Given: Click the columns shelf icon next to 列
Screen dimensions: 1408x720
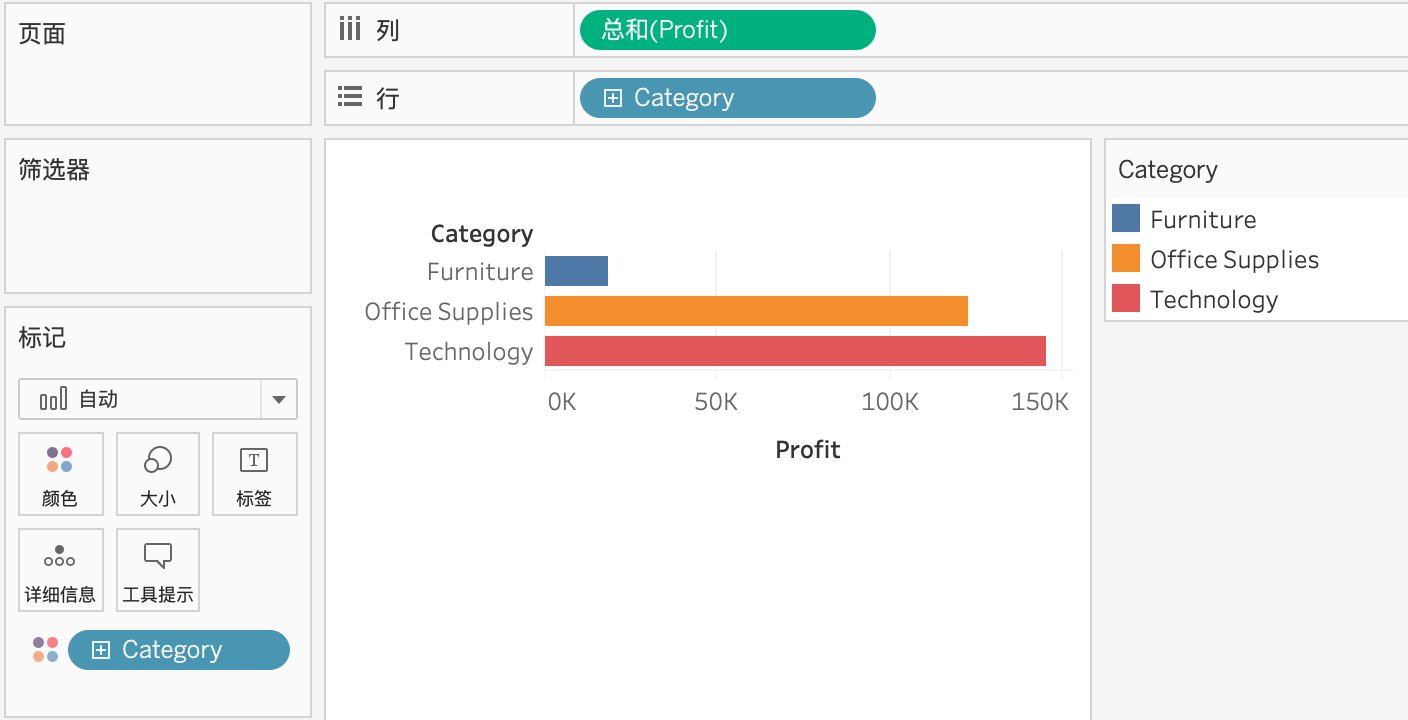Looking at the screenshot, I should click(x=349, y=29).
